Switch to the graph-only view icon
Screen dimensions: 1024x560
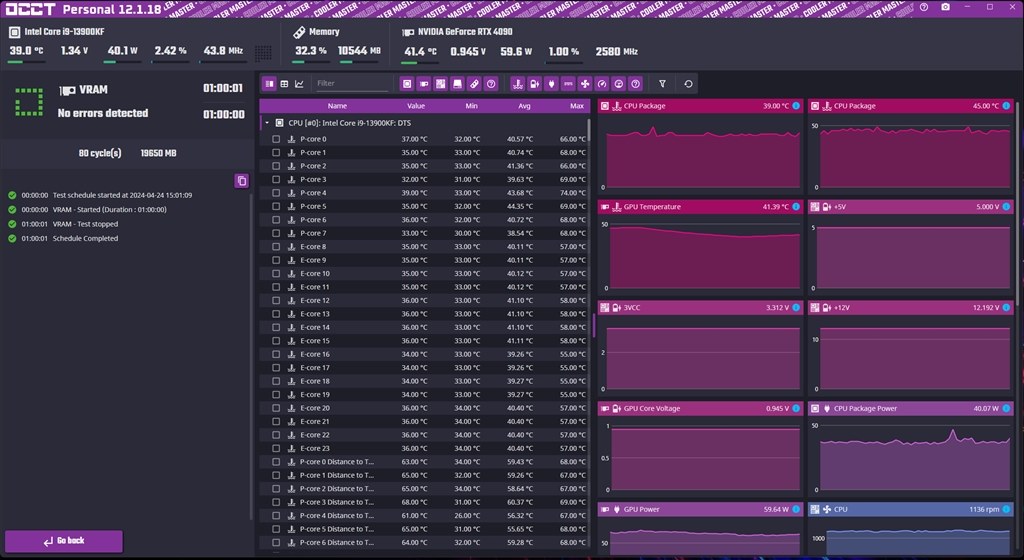pos(299,84)
